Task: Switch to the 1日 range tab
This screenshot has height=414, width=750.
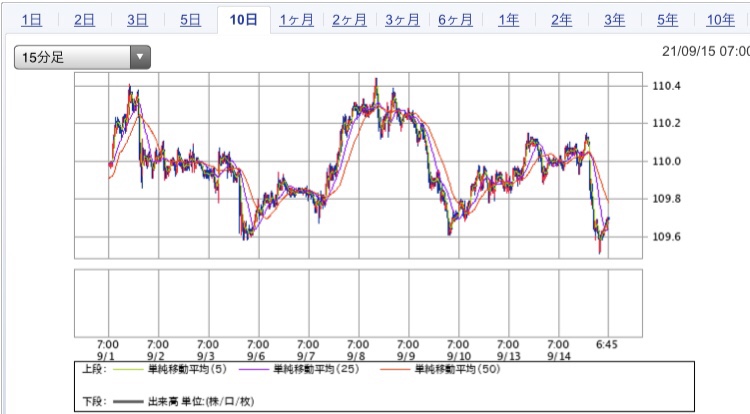Action: click(32, 20)
